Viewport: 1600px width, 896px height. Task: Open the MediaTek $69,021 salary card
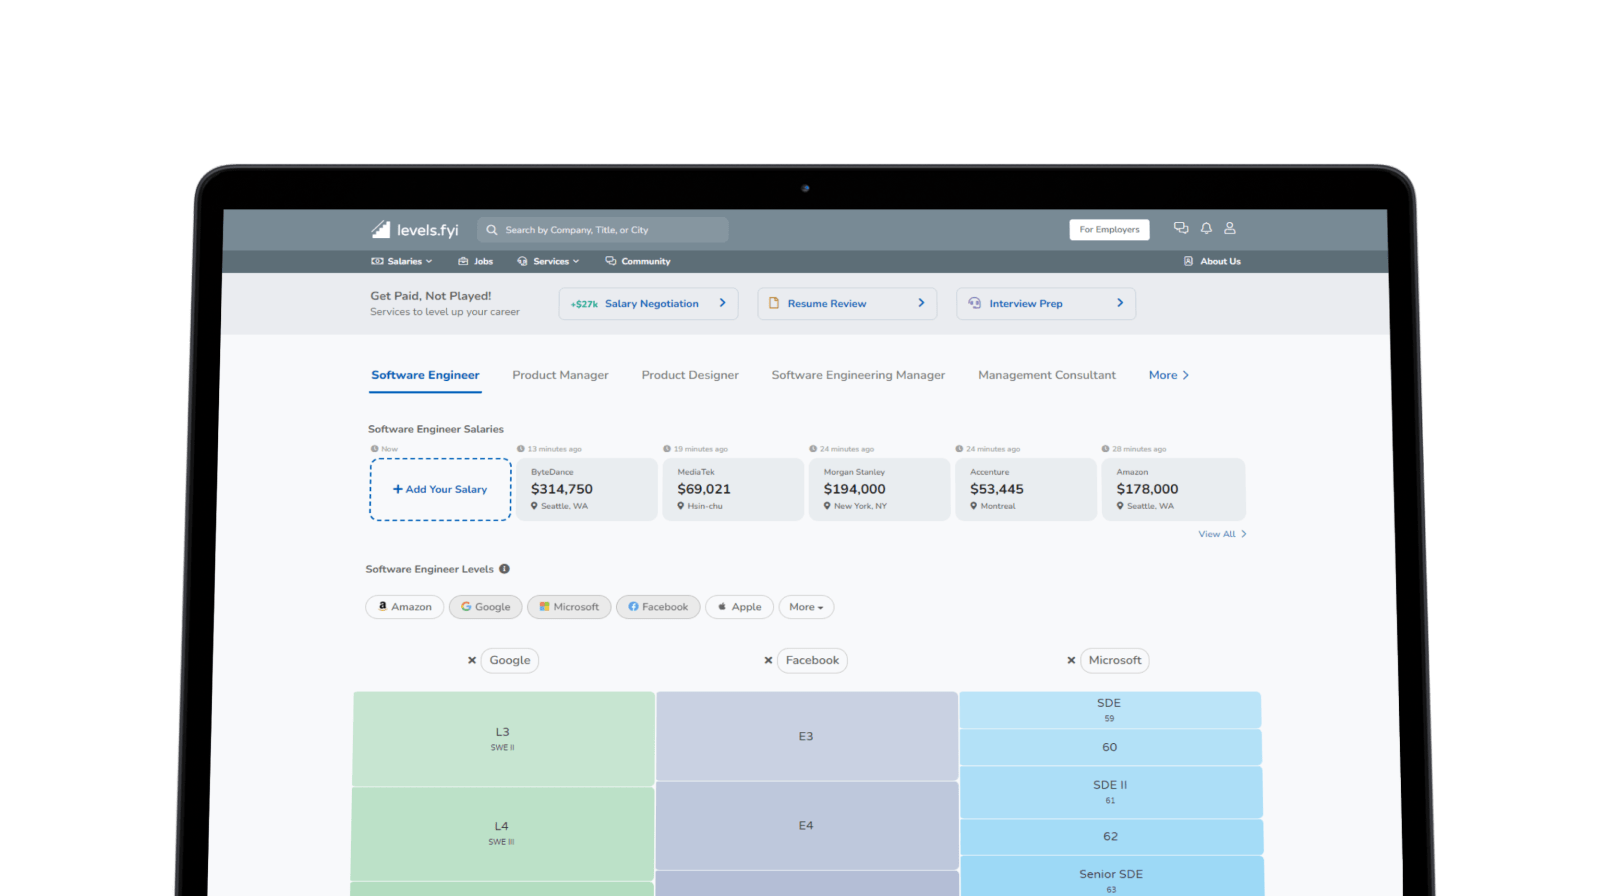(733, 489)
